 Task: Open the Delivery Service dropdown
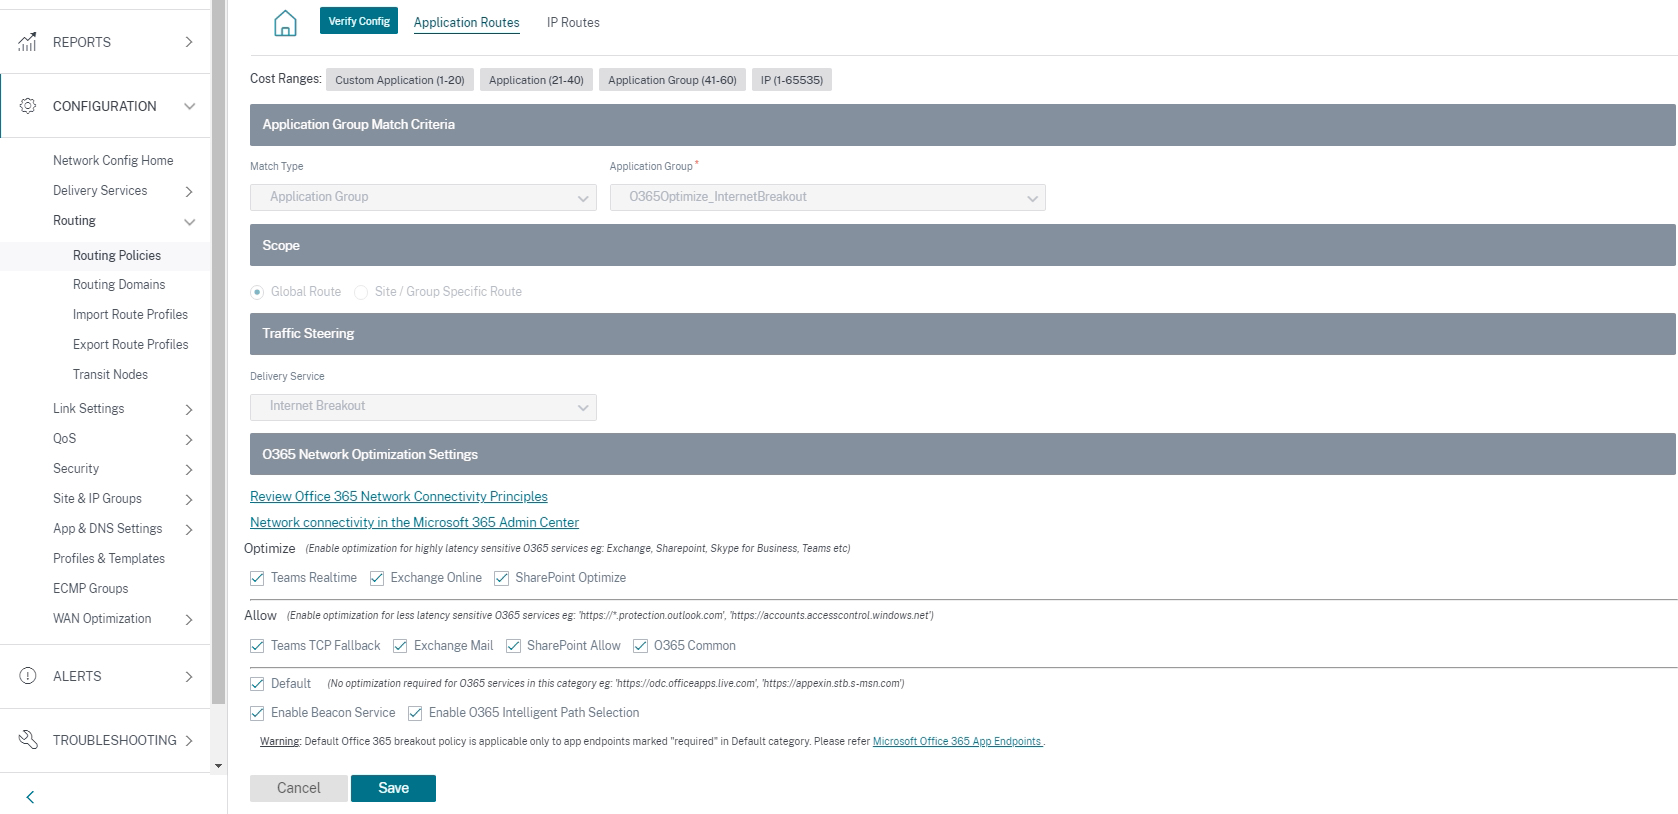pos(423,407)
